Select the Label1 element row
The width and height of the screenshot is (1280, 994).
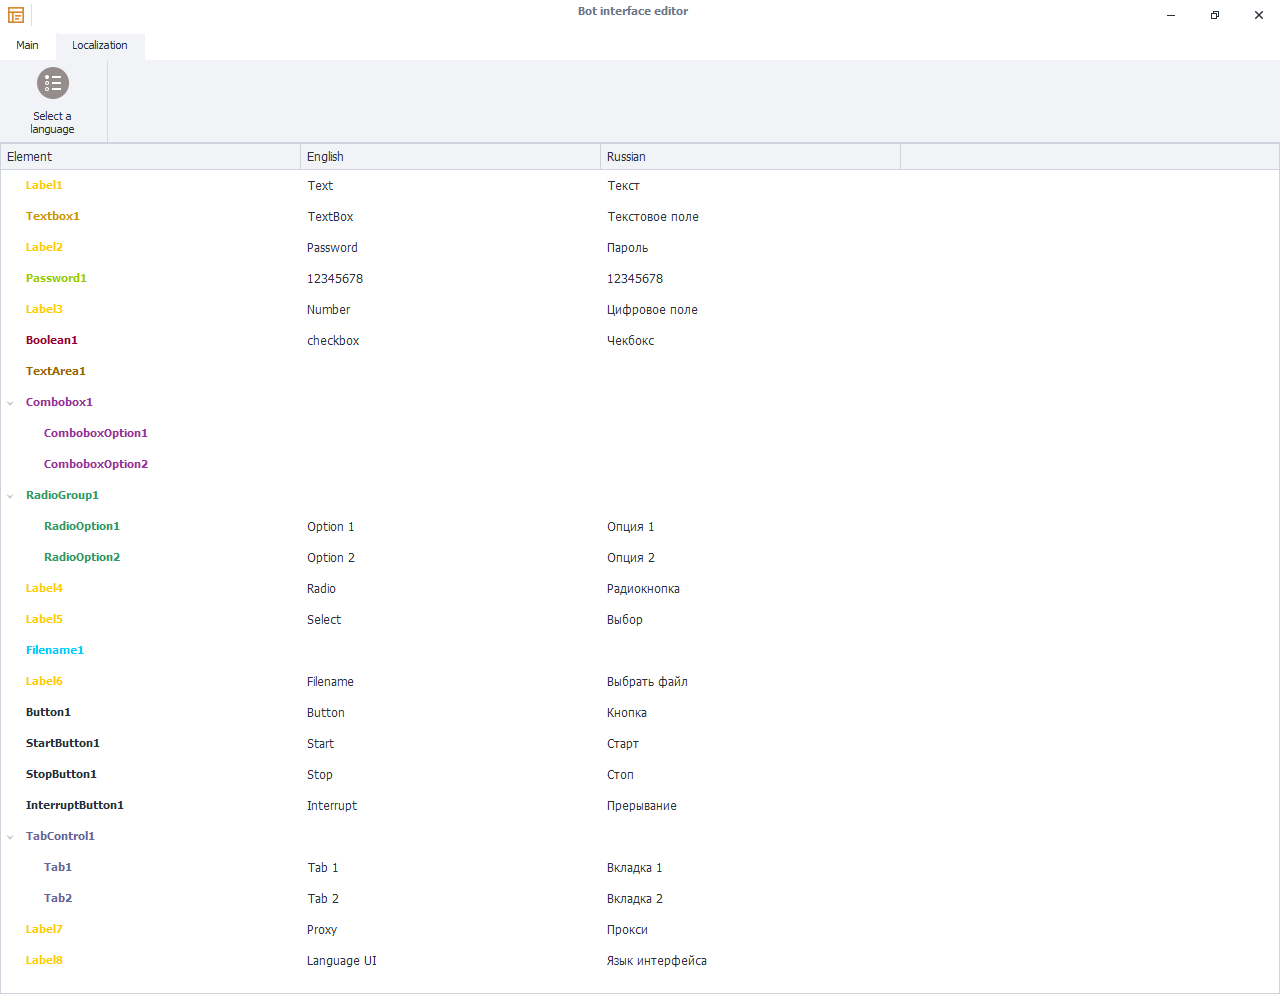pos(44,185)
